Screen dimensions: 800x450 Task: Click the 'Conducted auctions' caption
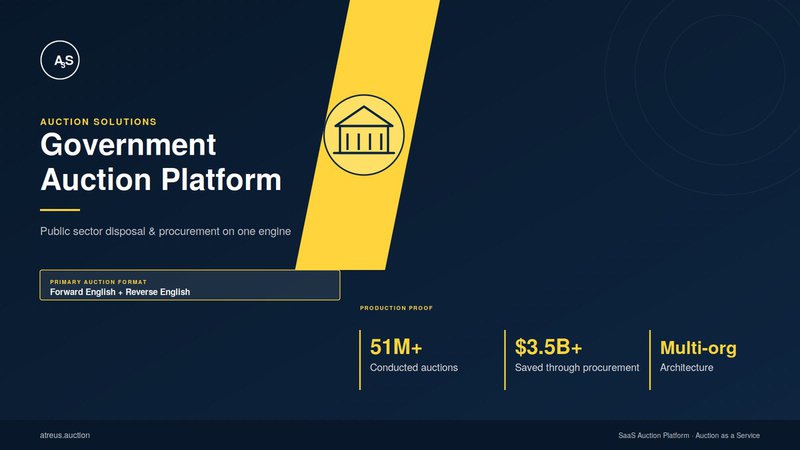tap(414, 367)
